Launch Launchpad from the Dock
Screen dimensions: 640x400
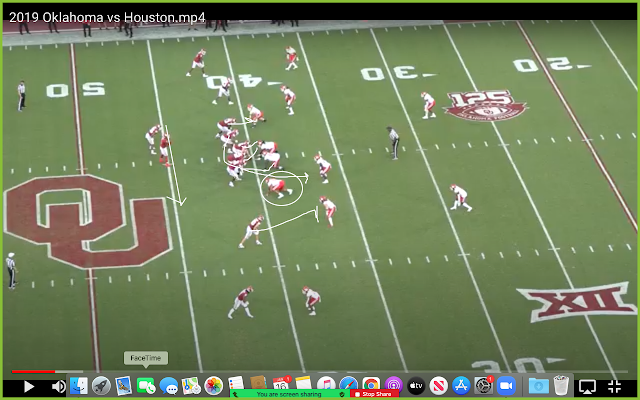(x=101, y=386)
